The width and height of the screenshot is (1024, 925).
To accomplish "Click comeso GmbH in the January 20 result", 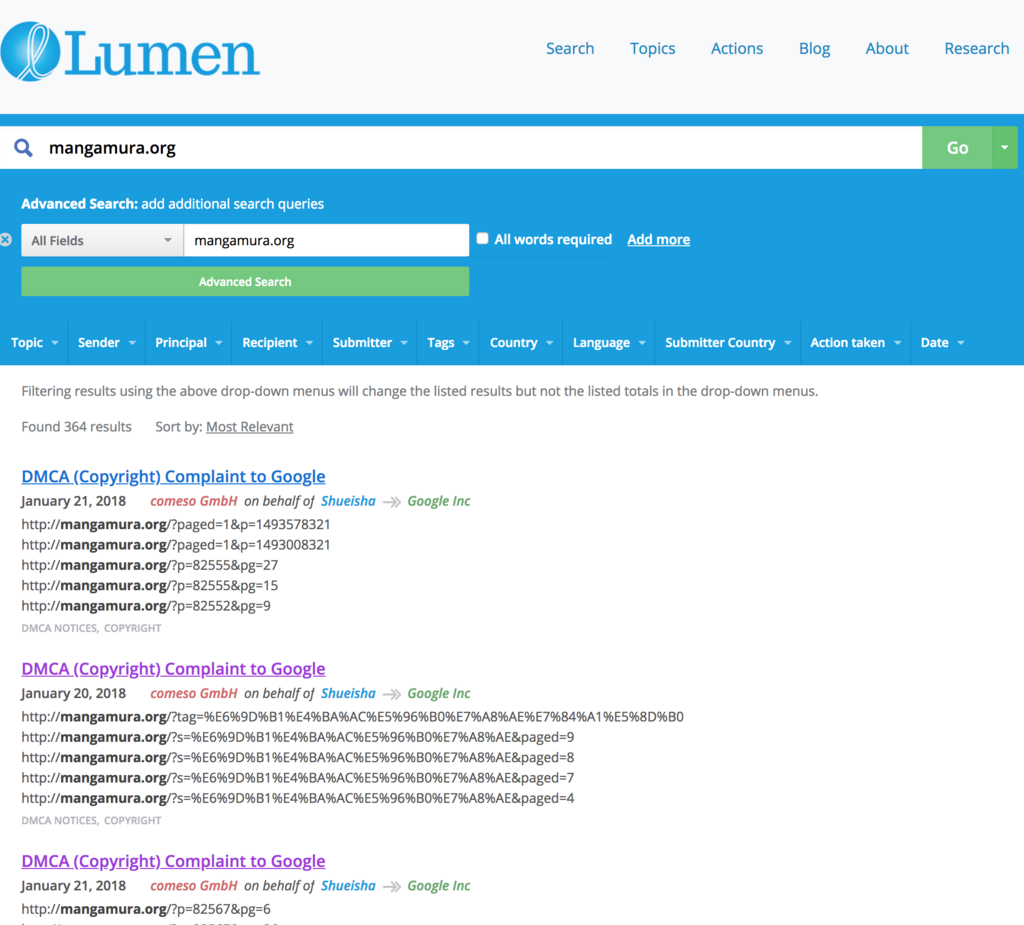I will point(194,693).
